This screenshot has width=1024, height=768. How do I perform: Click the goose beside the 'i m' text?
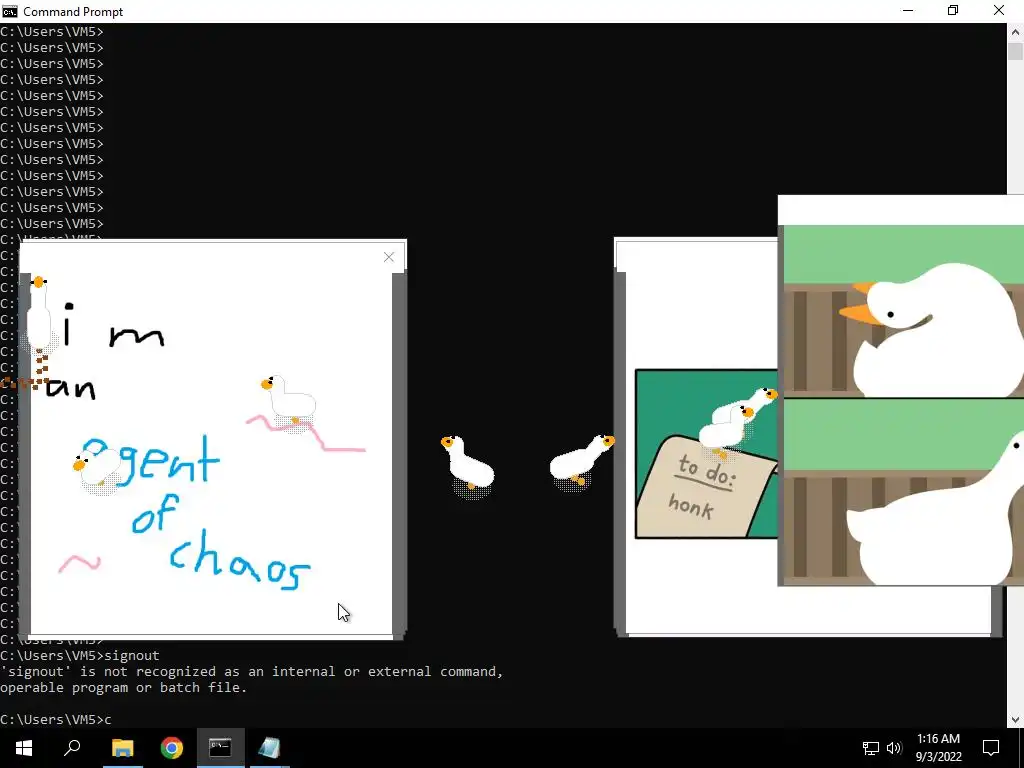[39, 315]
